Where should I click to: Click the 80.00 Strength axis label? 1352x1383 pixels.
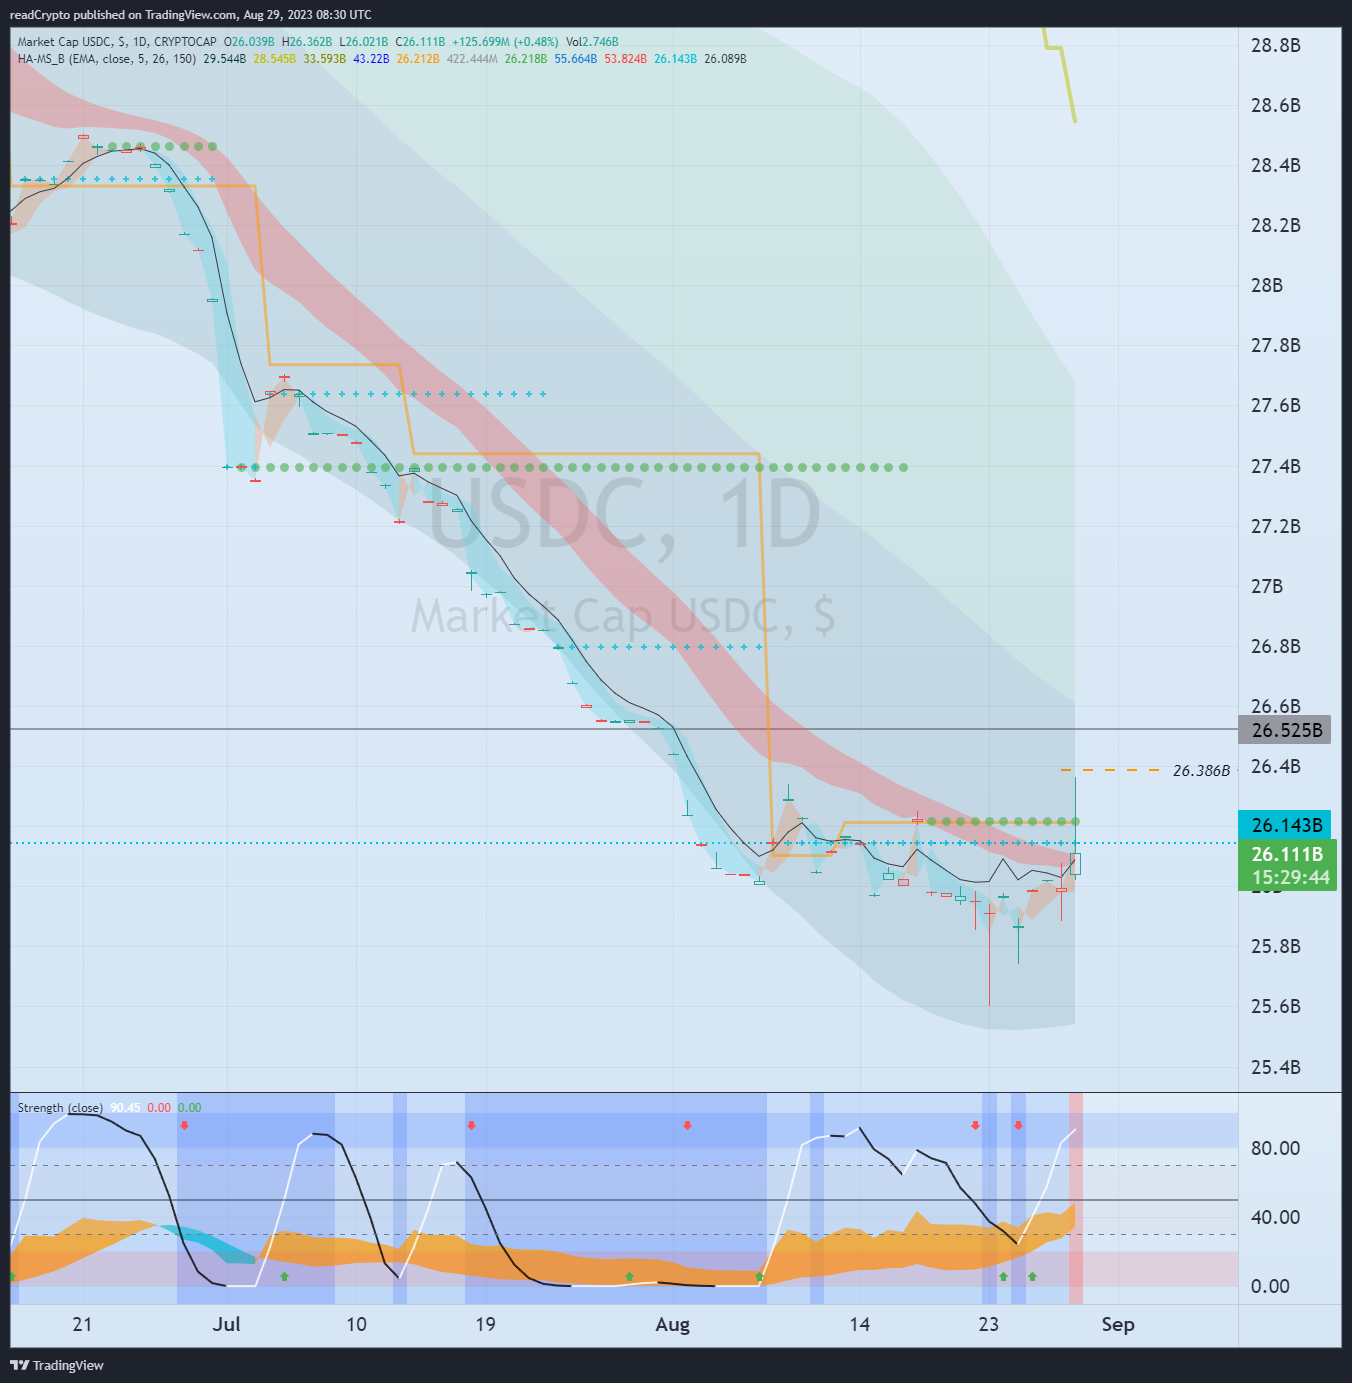(1276, 1148)
